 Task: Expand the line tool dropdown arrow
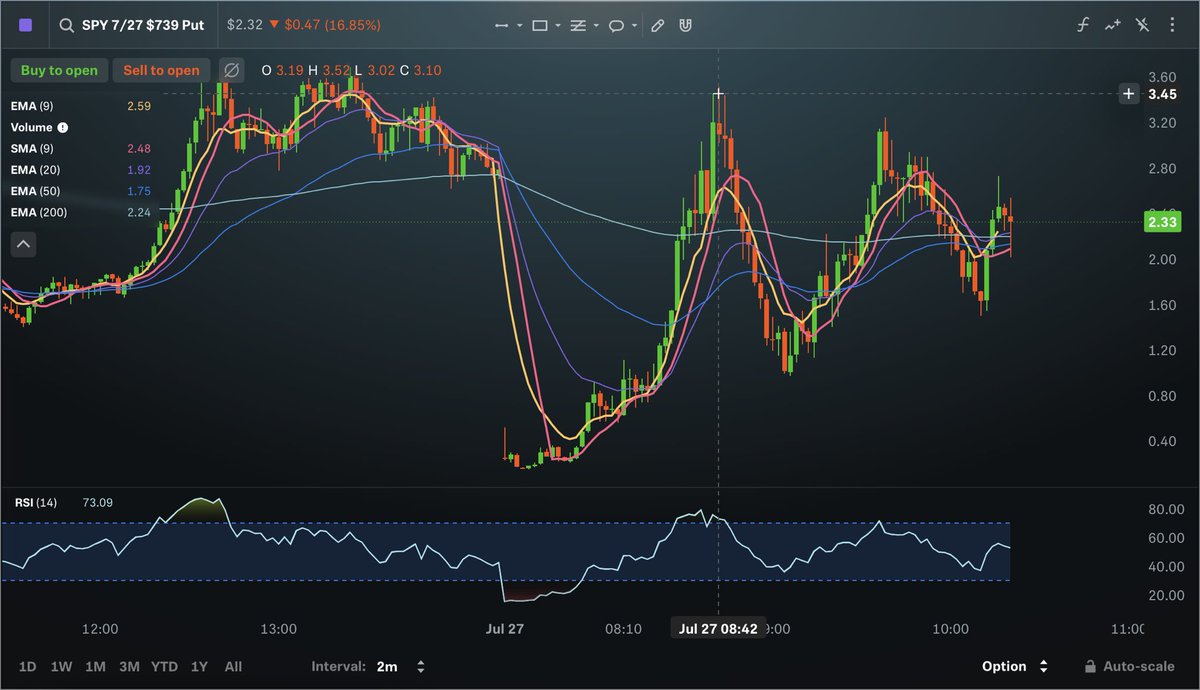(520, 26)
